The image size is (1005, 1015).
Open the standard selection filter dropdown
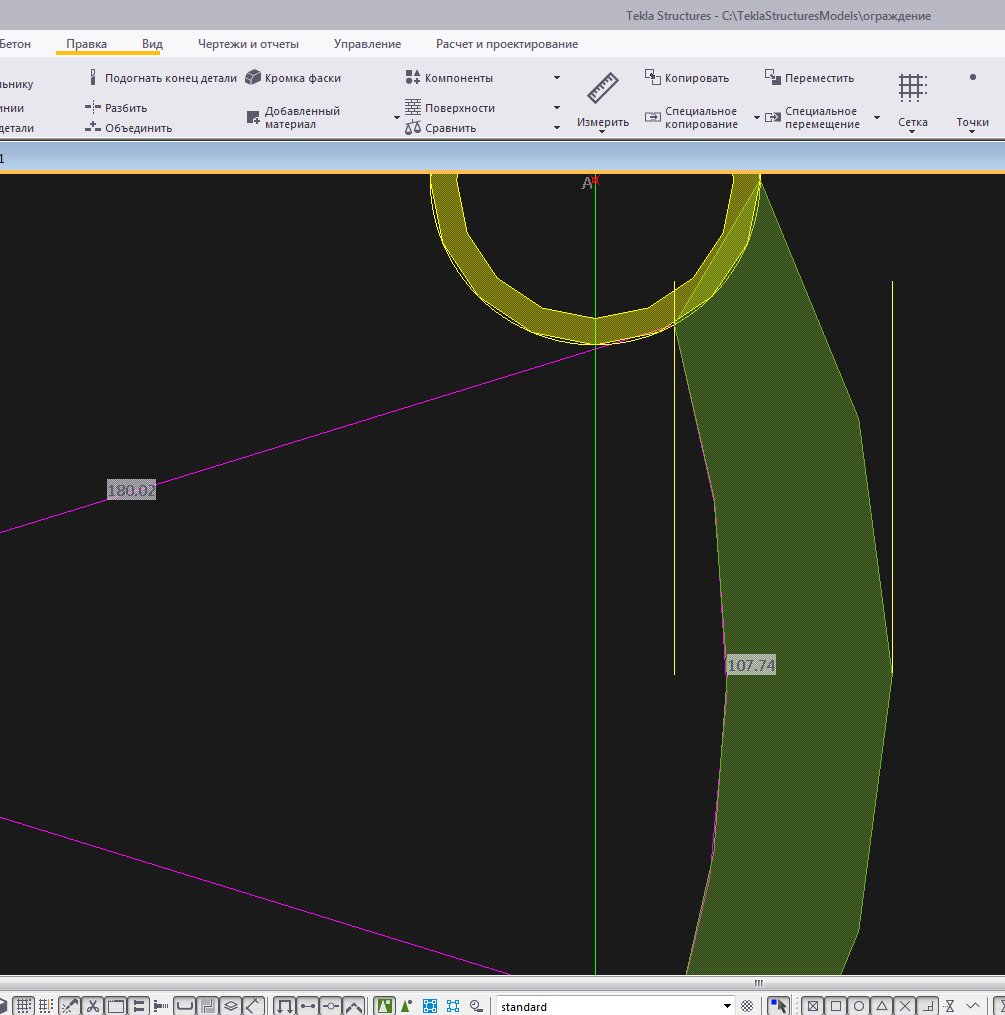[x=727, y=1006]
